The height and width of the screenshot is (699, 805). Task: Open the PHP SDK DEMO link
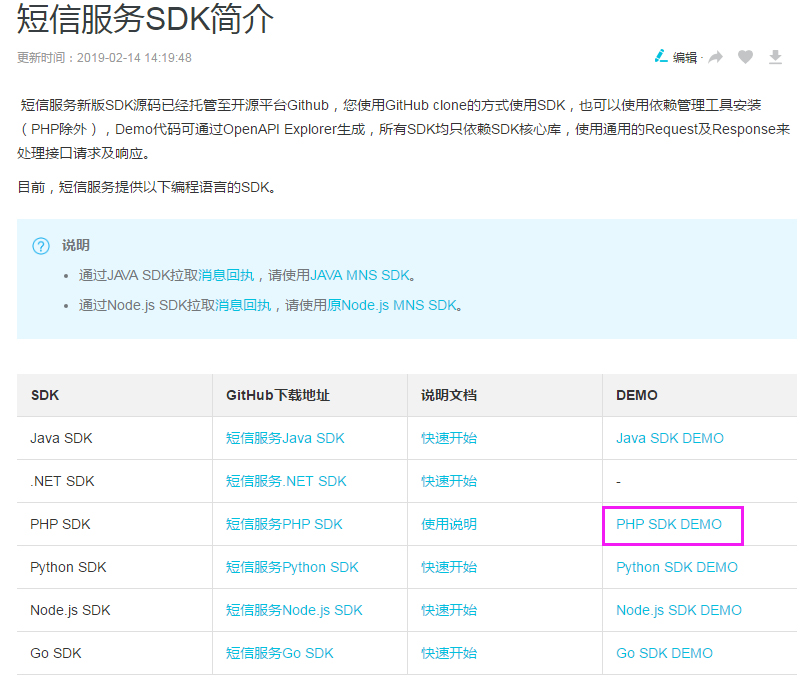669,525
